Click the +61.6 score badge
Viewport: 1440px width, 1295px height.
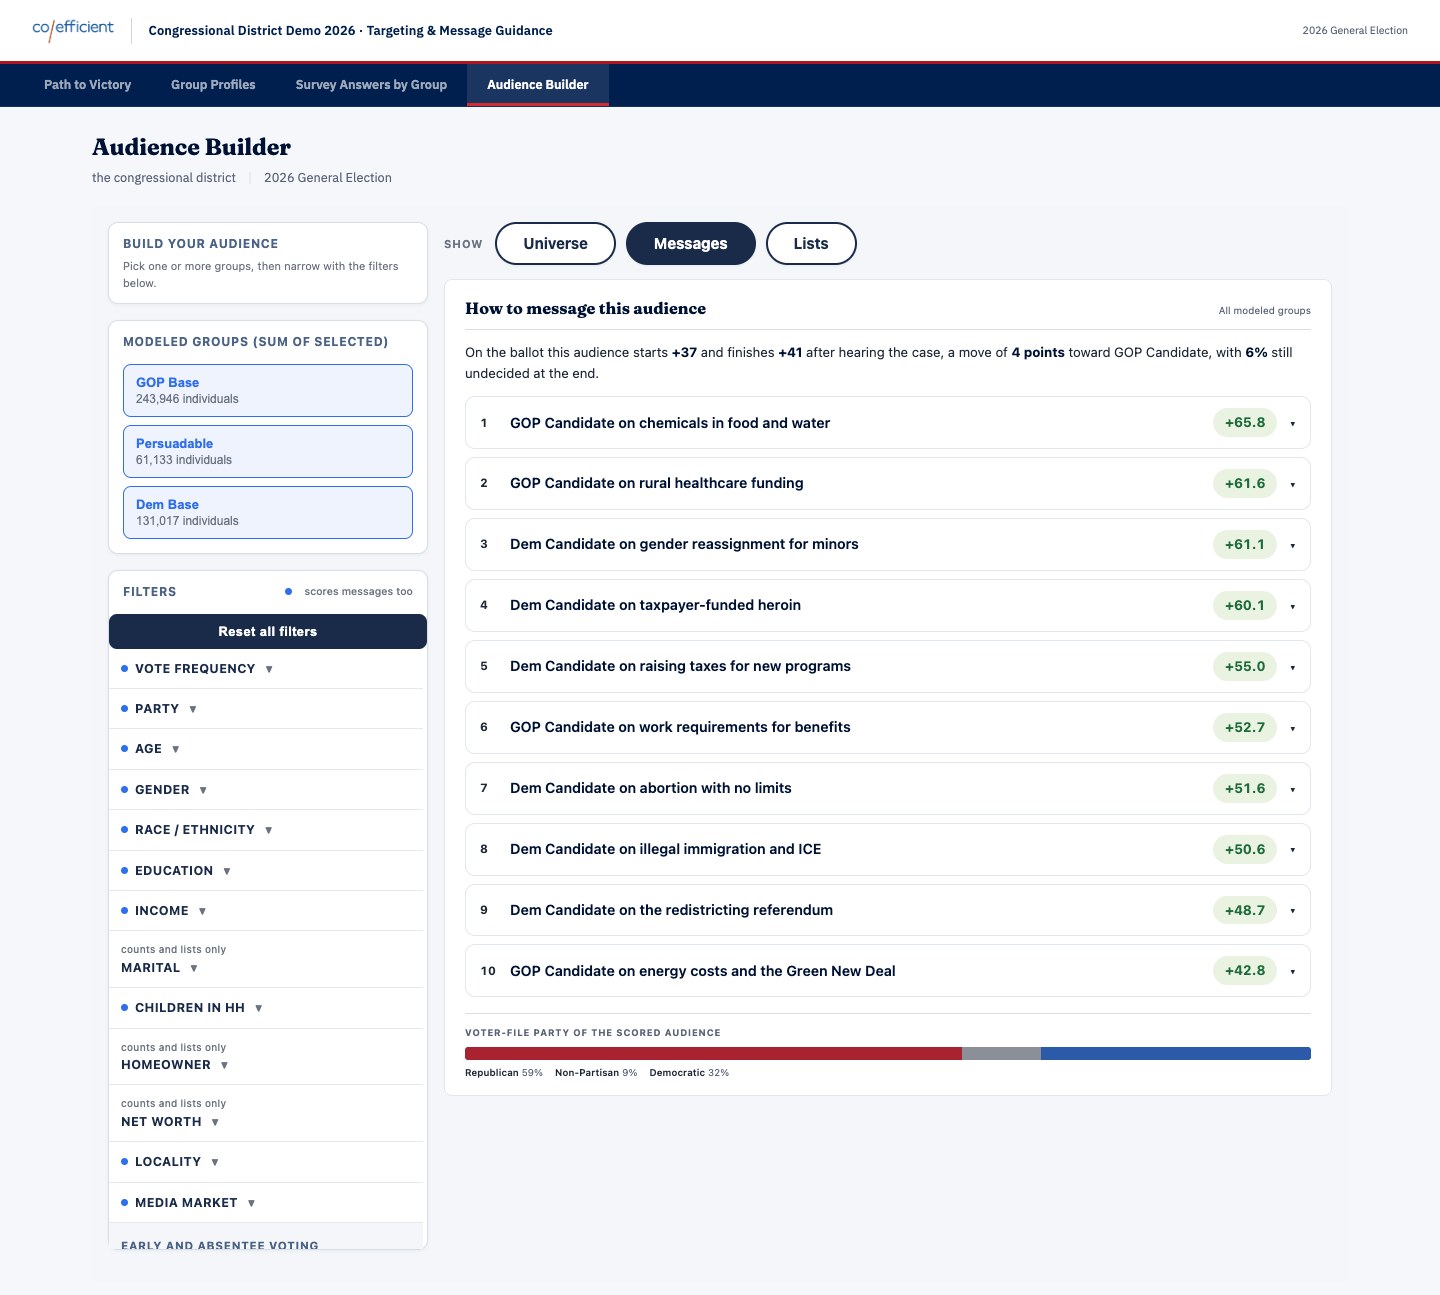pos(1245,484)
